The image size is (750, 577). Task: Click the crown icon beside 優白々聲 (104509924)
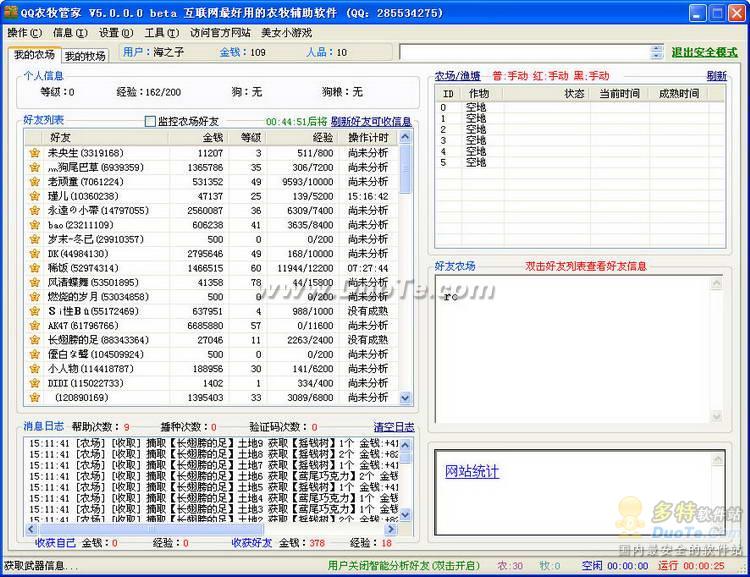tap(34, 355)
